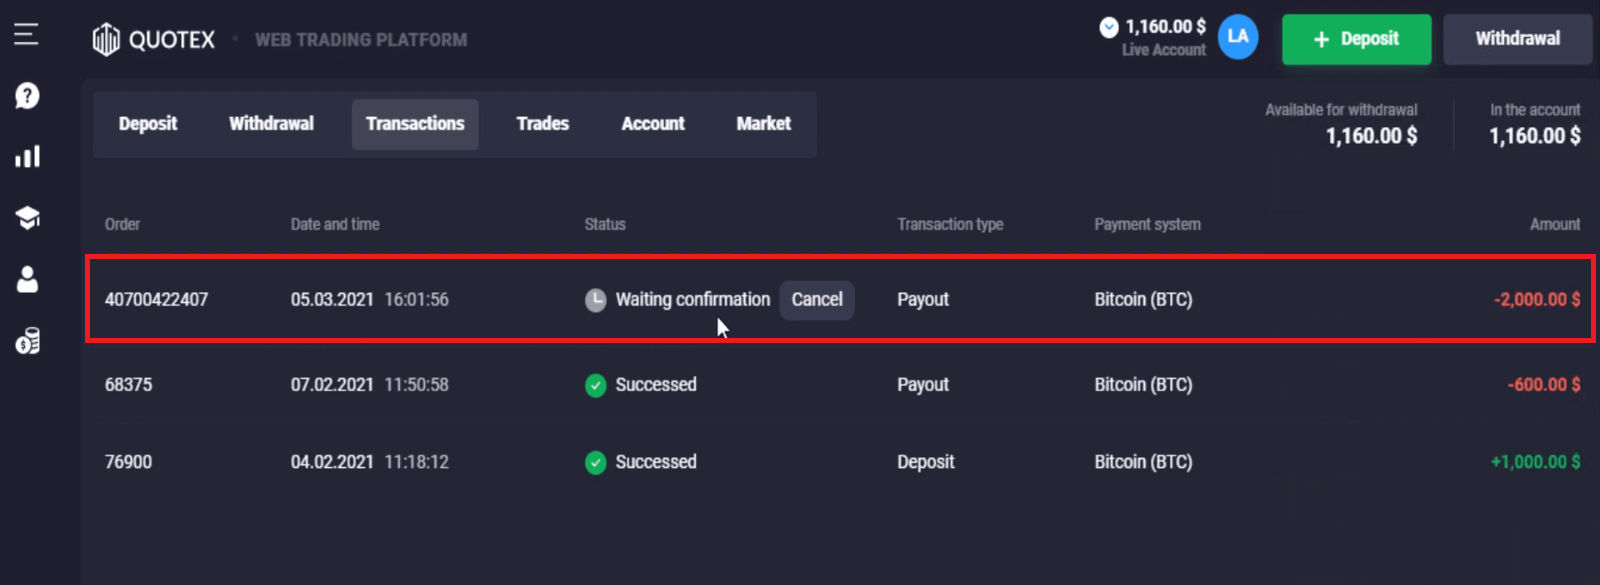Switch to the Deposit tab
The width and height of the screenshot is (1600, 585).
click(148, 124)
